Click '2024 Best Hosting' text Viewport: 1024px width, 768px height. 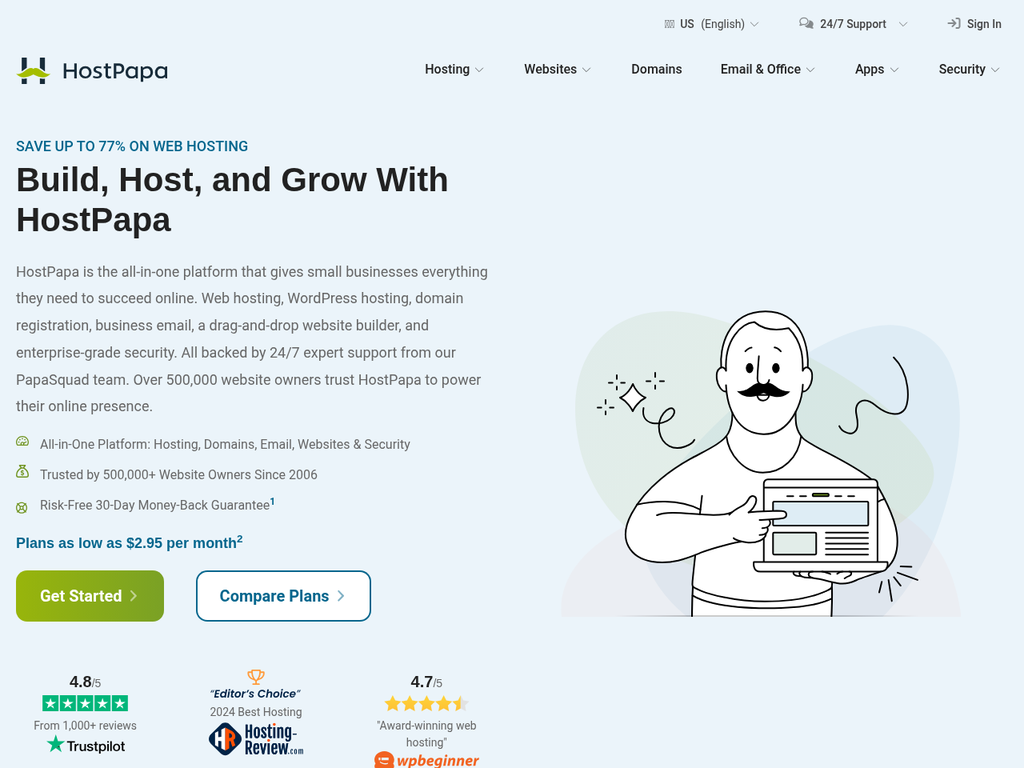tap(256, 712)
